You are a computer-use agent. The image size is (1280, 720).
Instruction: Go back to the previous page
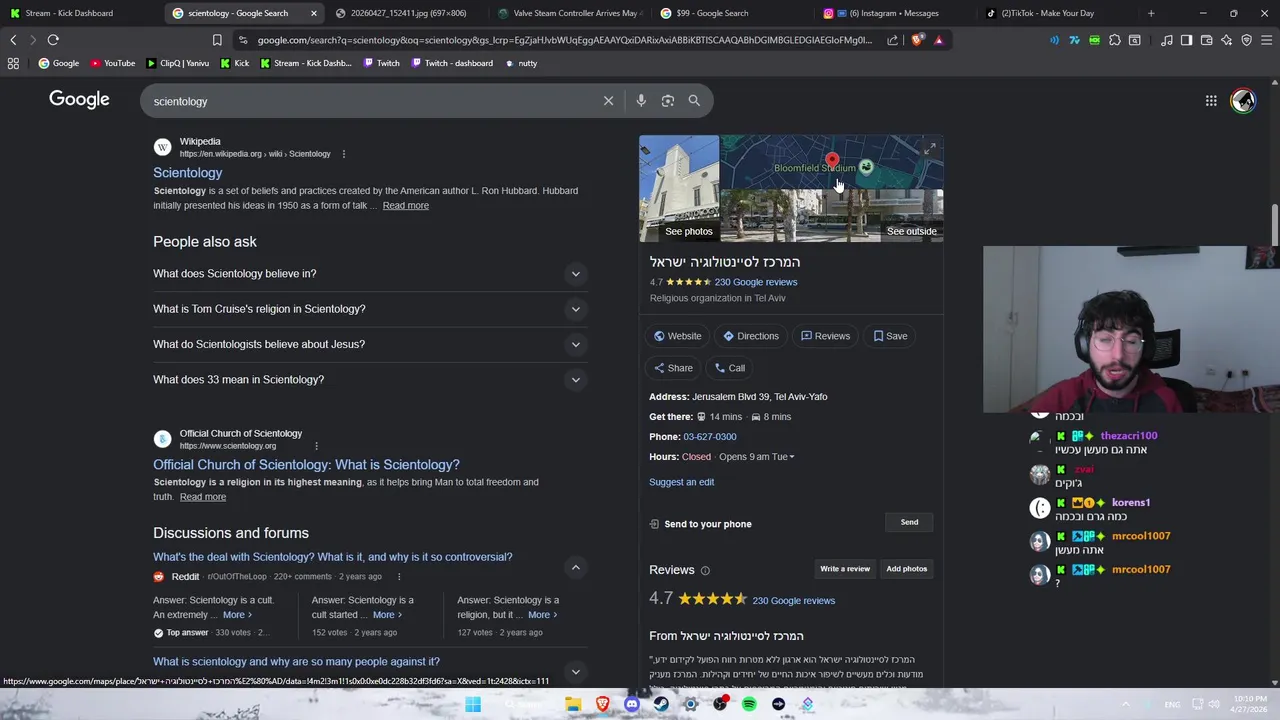[13, 40]
